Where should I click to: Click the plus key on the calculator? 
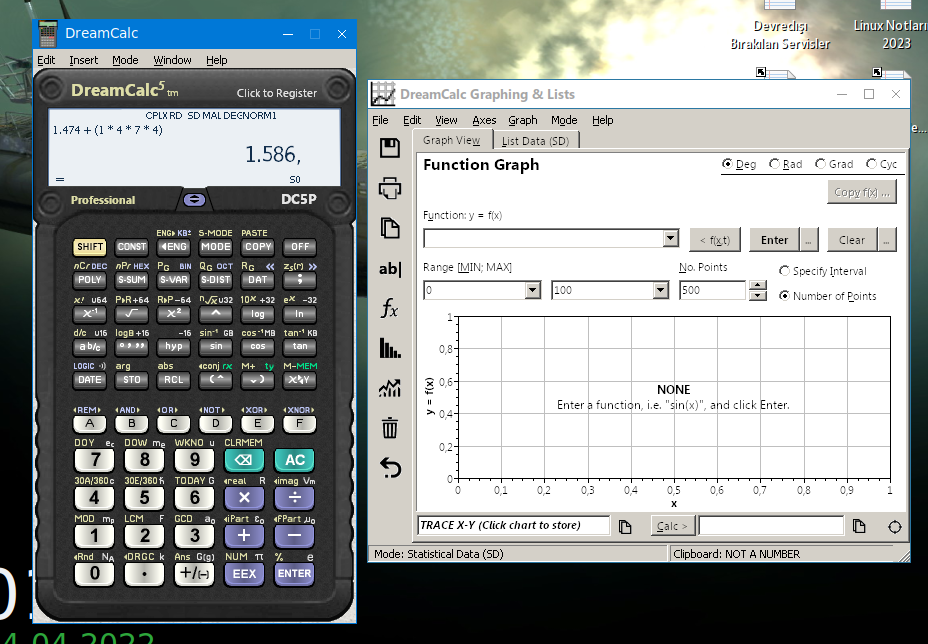click(244, 536)
